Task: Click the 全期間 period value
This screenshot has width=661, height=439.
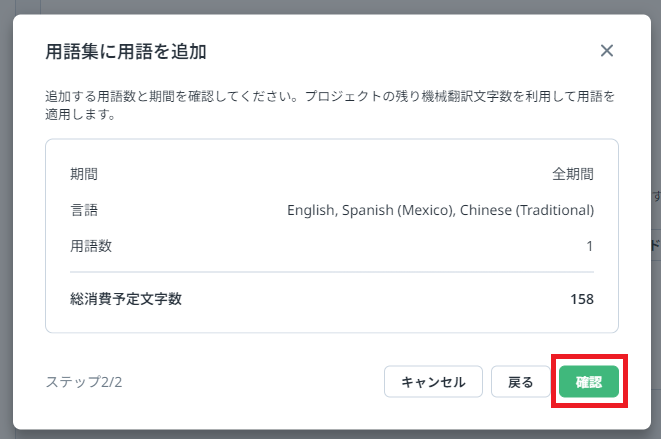Action: [573, 174]
